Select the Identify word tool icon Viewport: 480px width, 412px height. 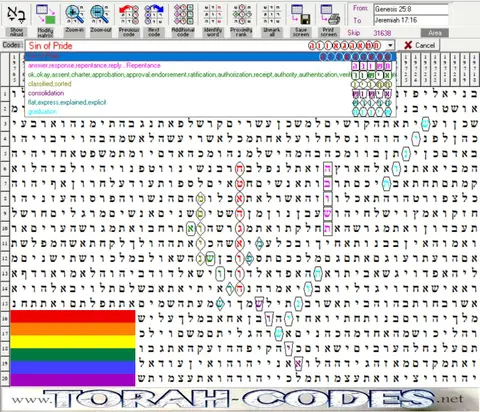tap(213, 15)
